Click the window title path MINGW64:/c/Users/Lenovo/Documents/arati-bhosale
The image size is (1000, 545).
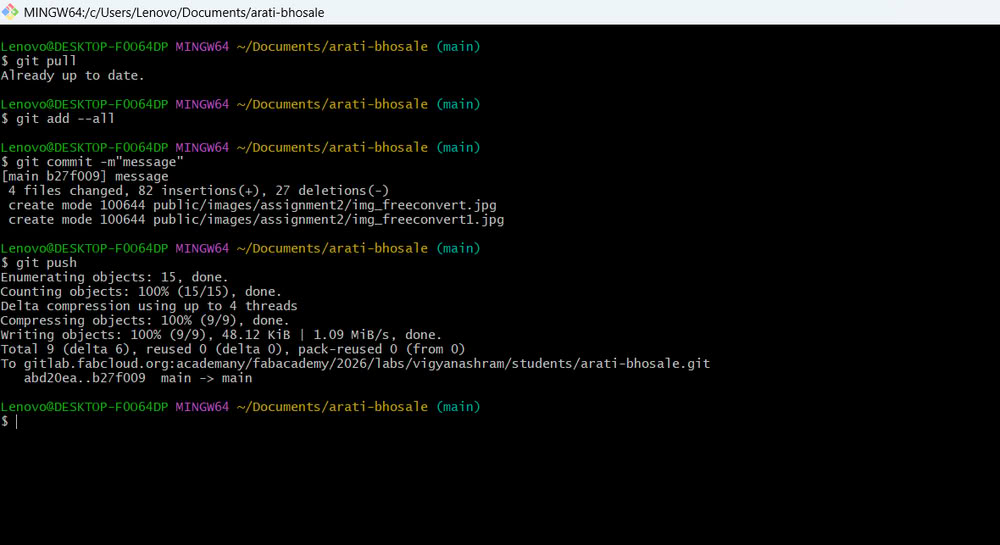[173, 13]
